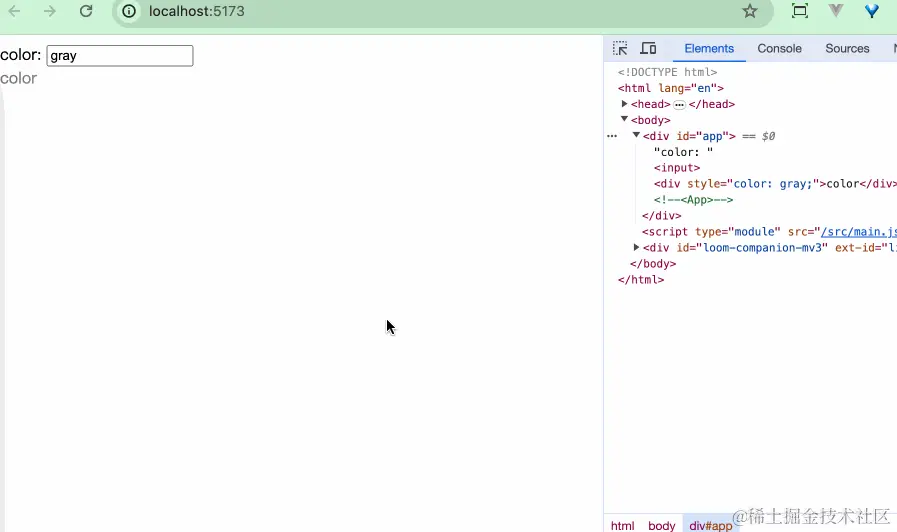The width and height of the screenshot is (897, 532).
Task: Expand the loom-companion-mv3 div node
Action: pos(636,247)
